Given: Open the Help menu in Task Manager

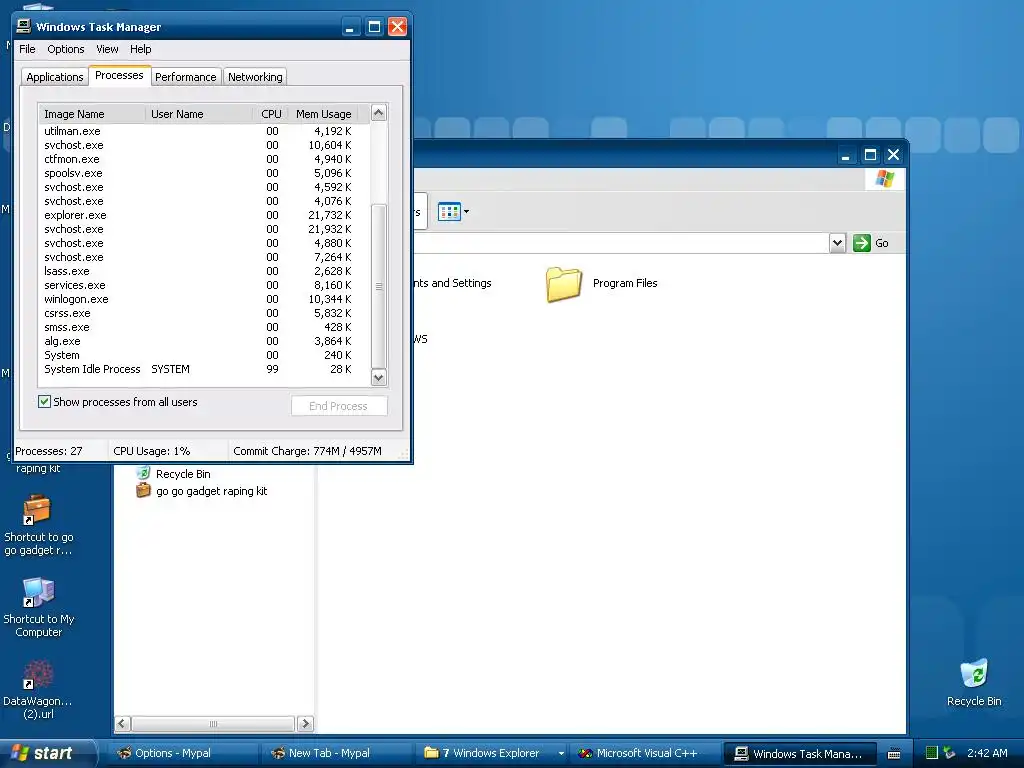Looking at the screenshot, I should coord(140,49).
